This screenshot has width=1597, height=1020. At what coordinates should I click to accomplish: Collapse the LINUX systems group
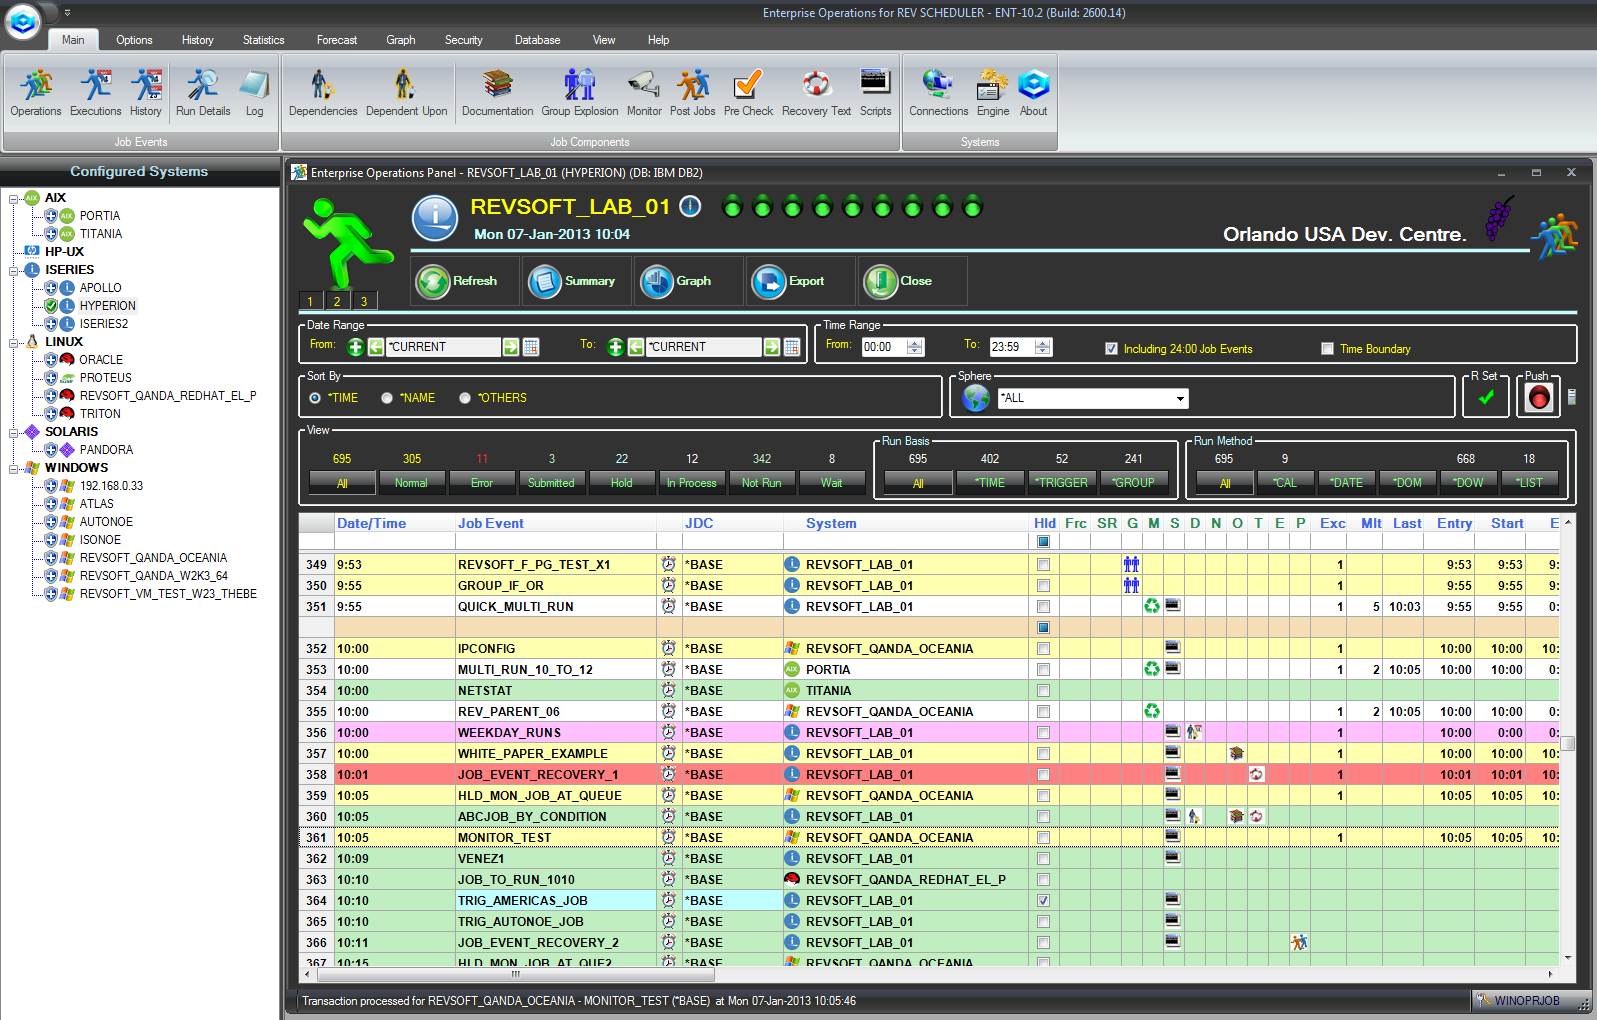click(x=14, y=342)
